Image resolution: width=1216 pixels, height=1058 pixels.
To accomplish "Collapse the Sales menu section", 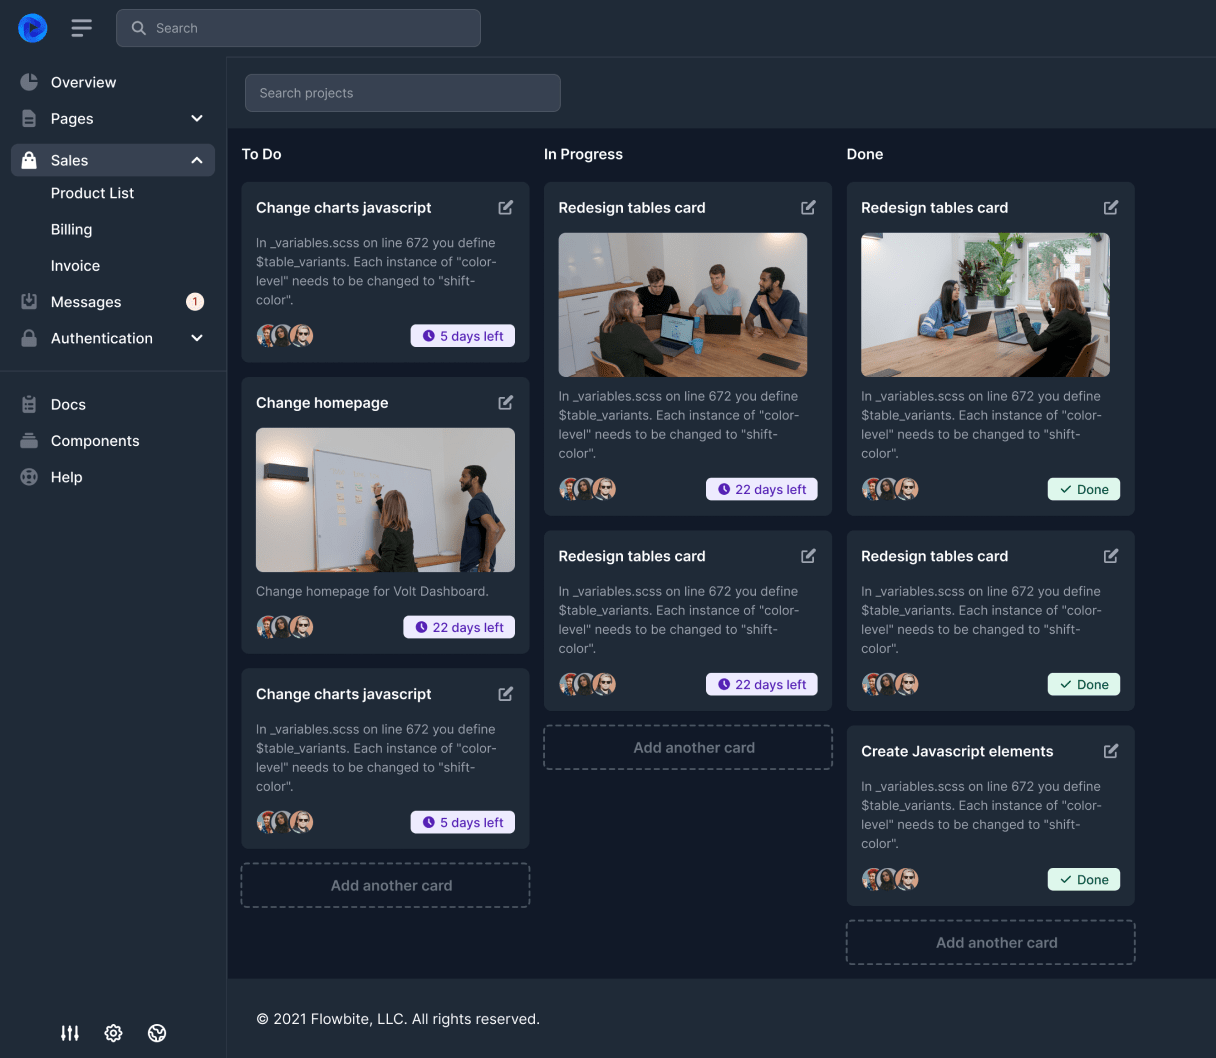I will (197, 160).
